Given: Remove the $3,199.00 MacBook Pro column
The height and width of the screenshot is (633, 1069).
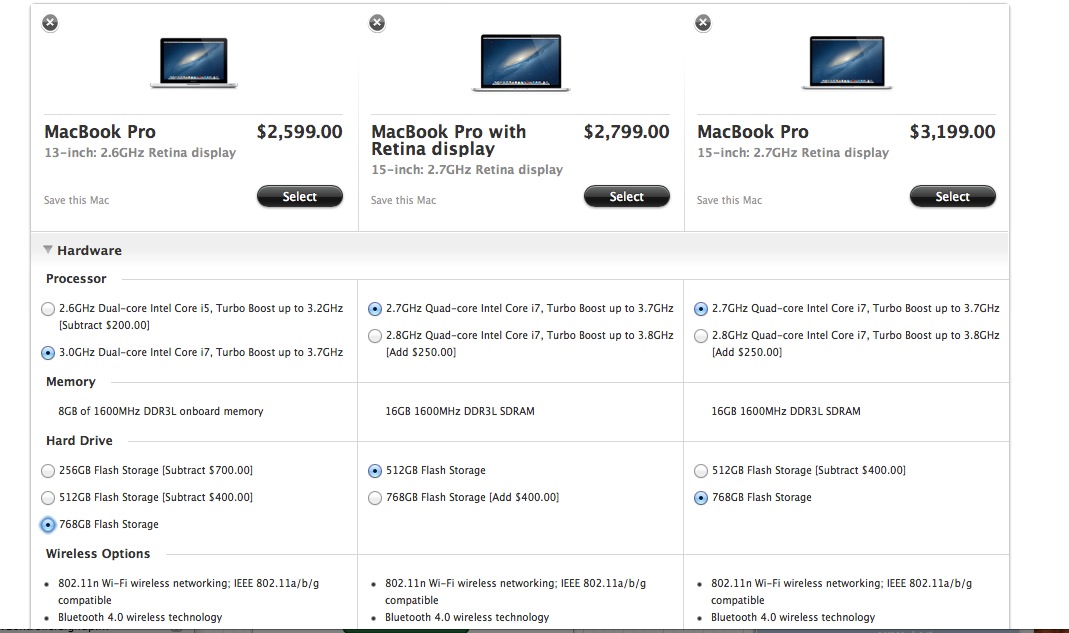Looking at the screenshot, I should pyautogui.click(x=703, y=23).
